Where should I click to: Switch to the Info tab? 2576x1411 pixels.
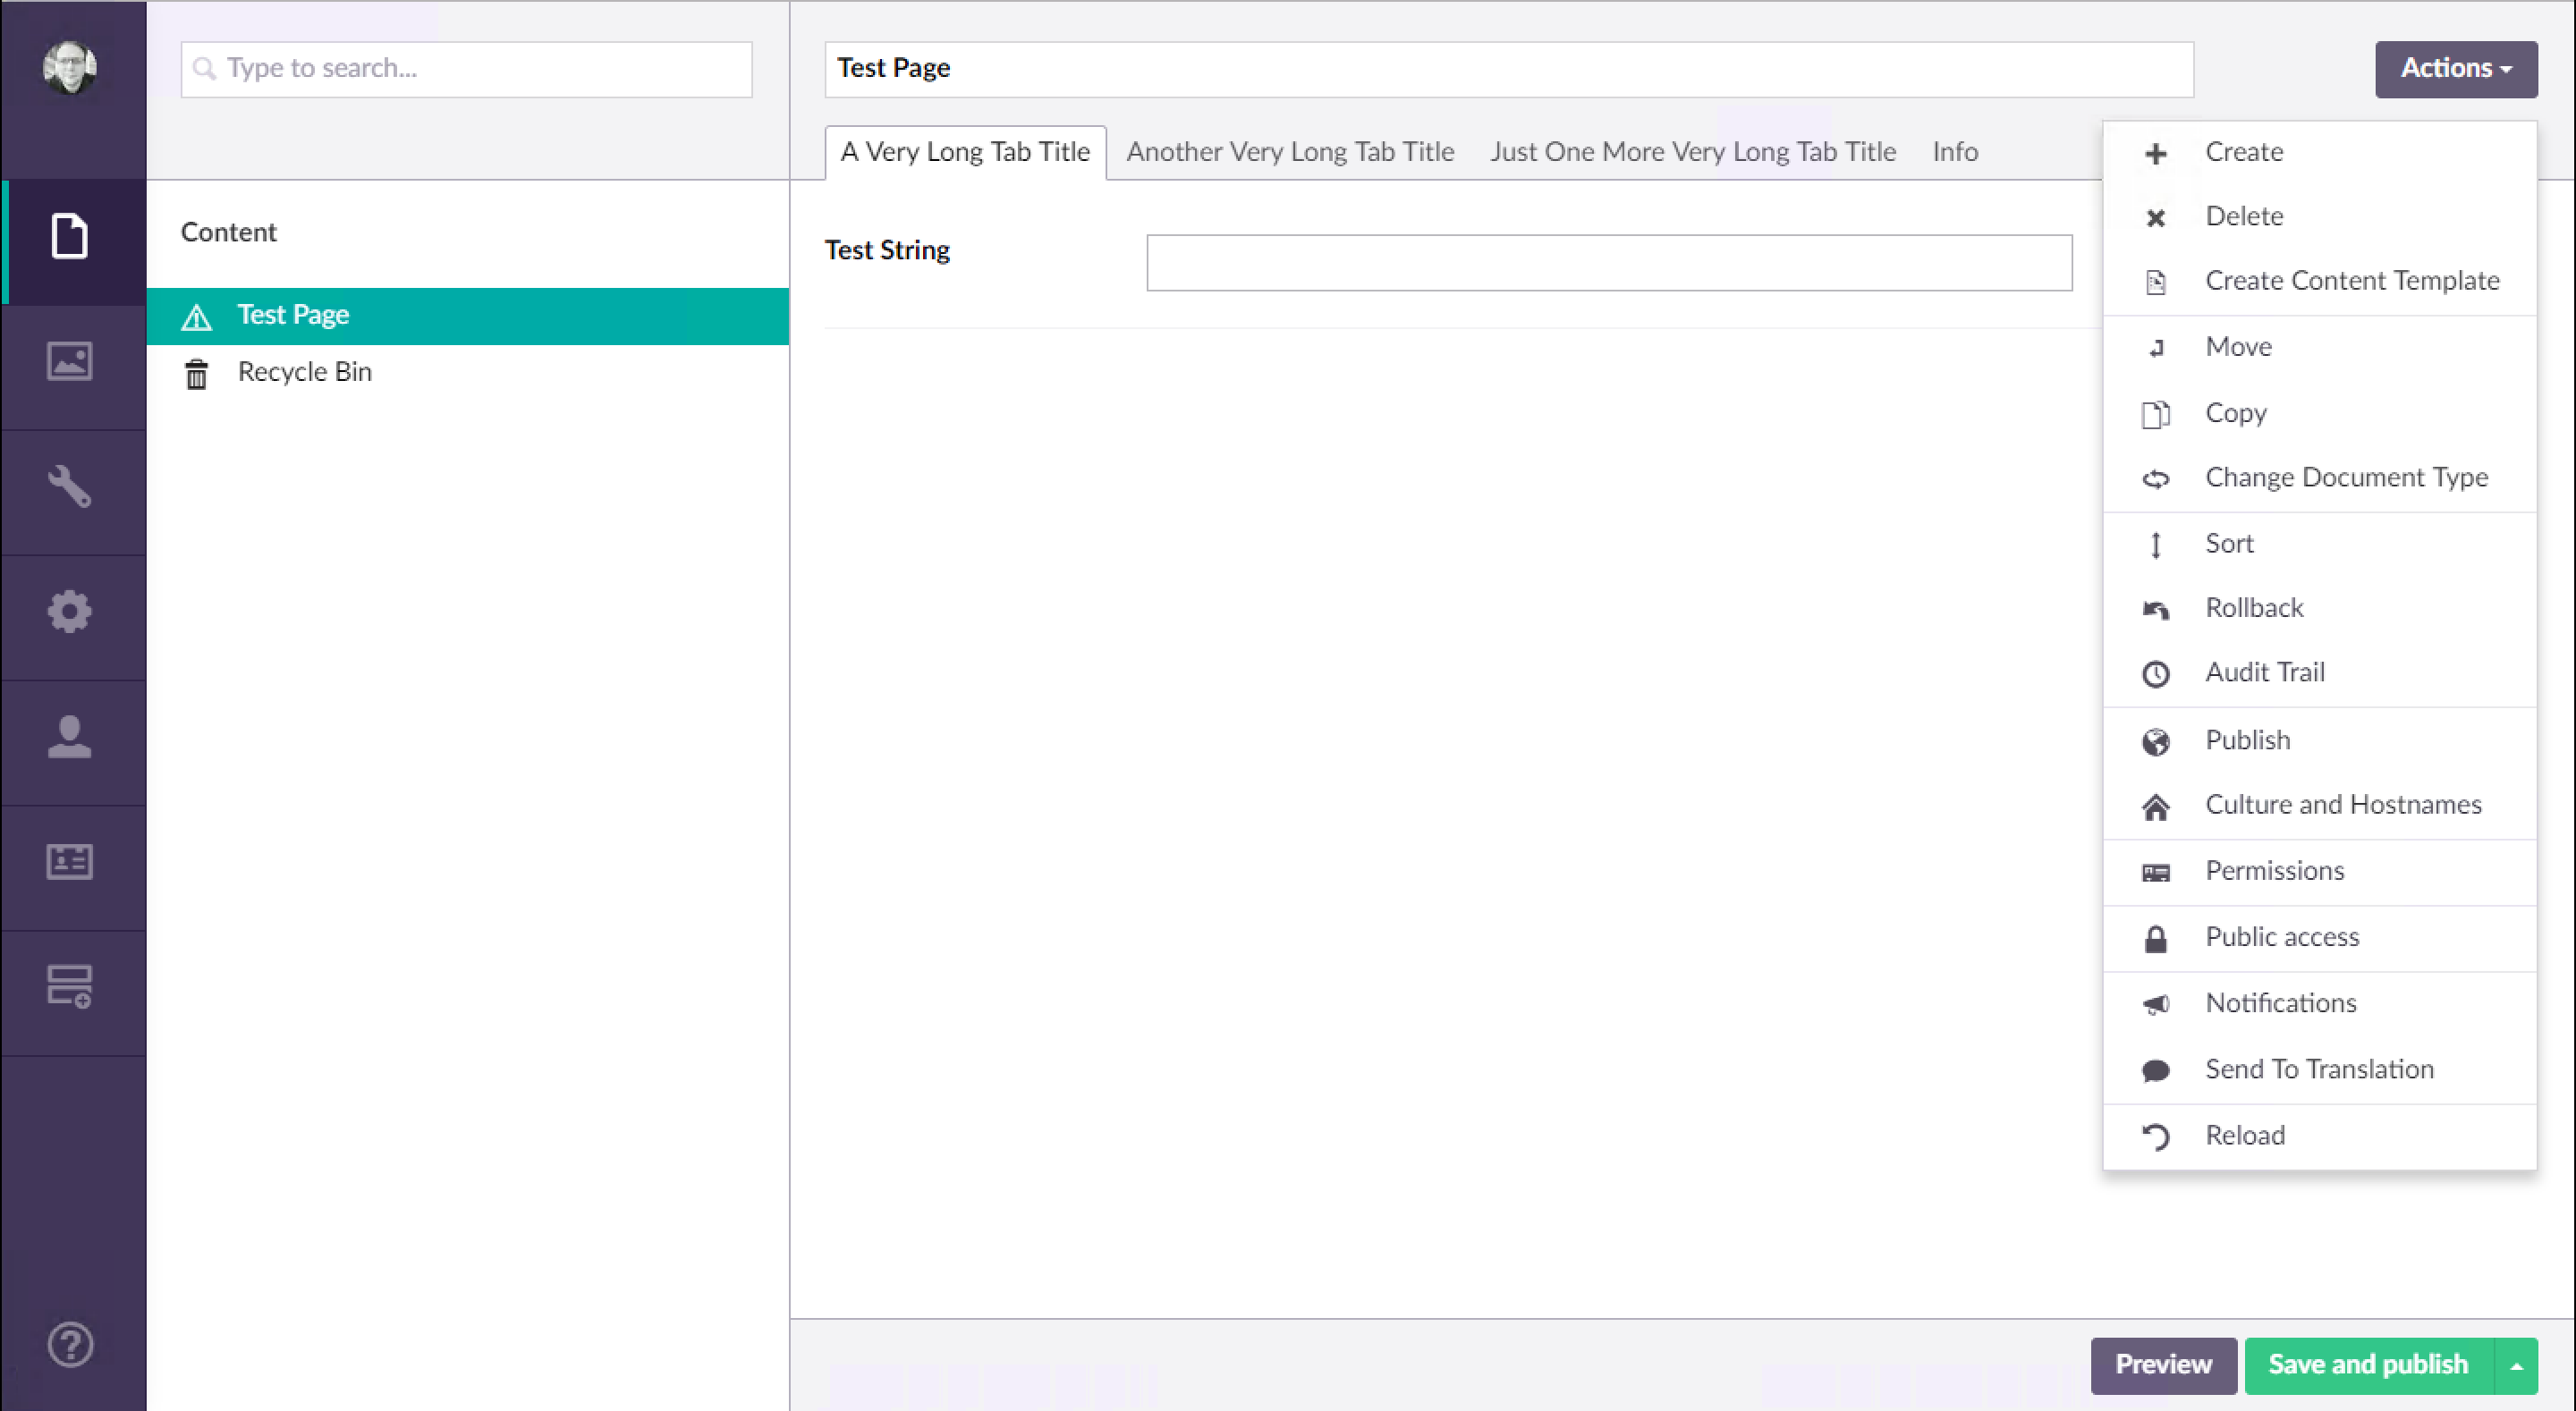[1954, 151]
